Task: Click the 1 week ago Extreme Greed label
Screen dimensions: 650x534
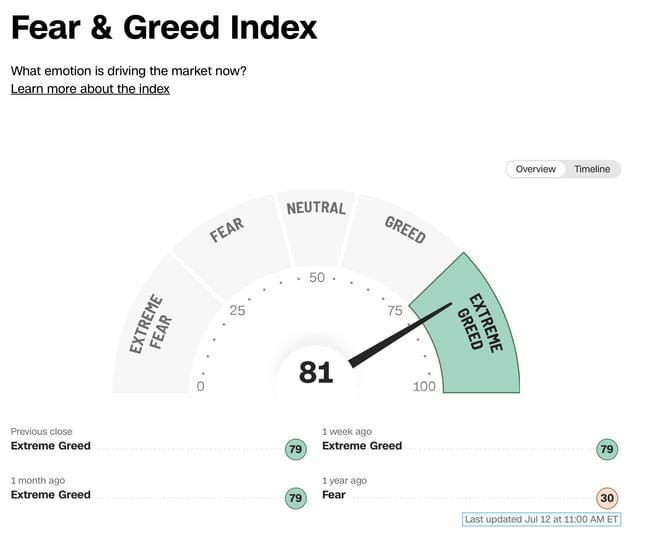Action: coord(362,446)
